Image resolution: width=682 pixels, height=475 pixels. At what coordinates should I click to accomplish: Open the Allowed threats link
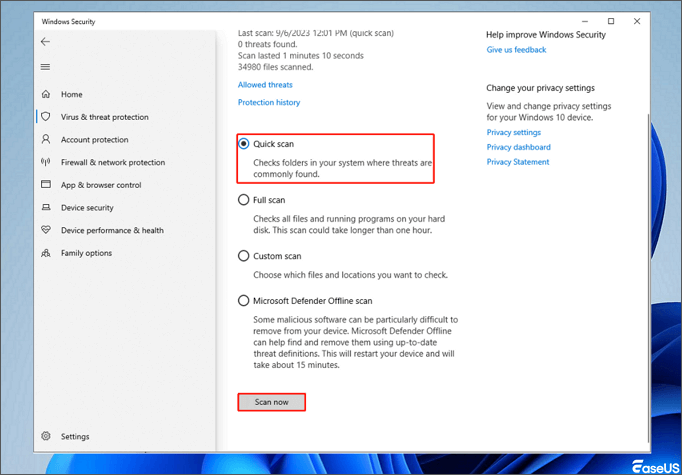[x=265, y=85]
